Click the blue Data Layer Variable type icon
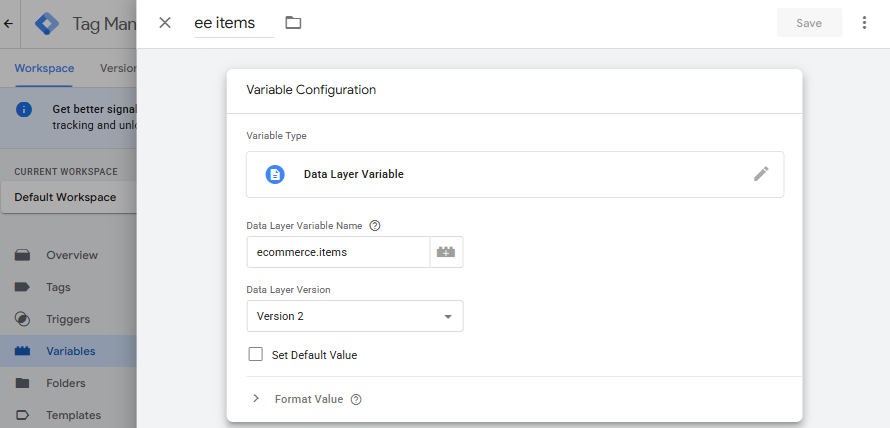Image resolution: width=890 pixels, height=428 pixels. click(275, 174)
